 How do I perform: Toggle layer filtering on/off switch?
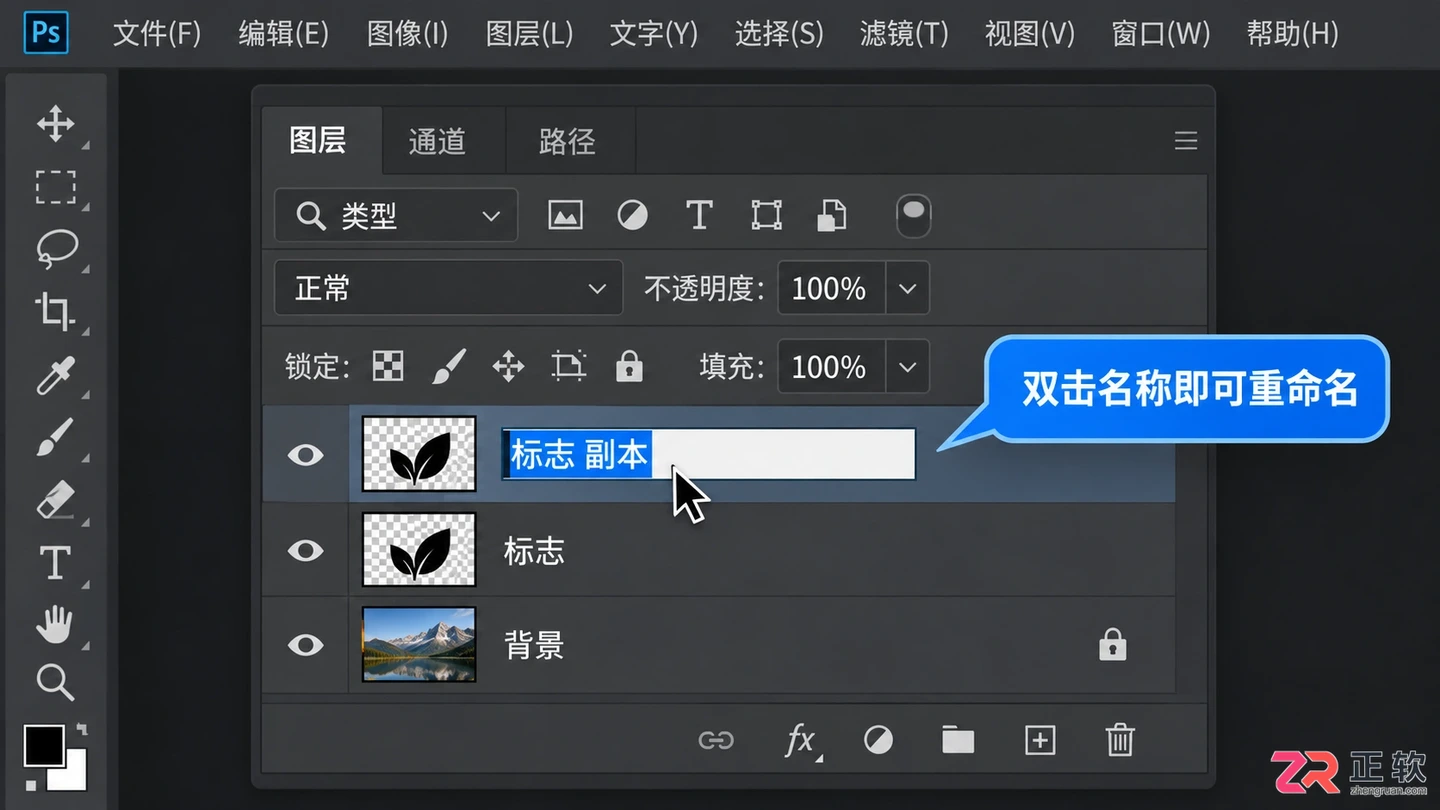[914, 216]
